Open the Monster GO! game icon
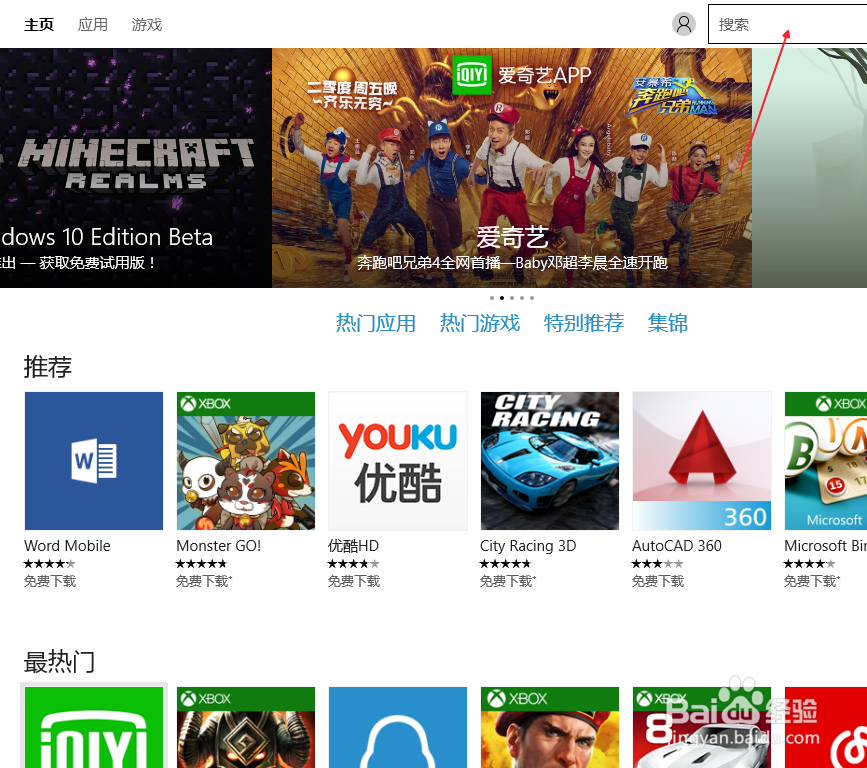Viewport: 867px width, 768px height. pos(246,461)
